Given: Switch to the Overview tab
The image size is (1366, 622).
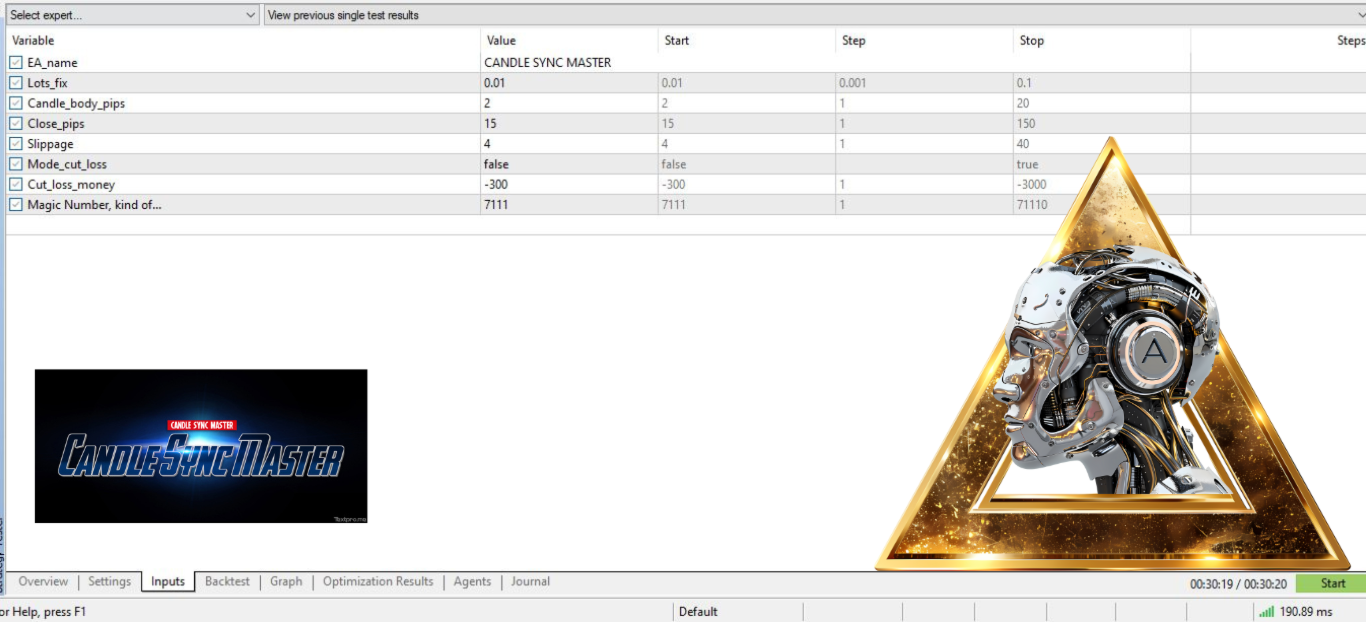Looking at the screenshot, I should [43, 582].
